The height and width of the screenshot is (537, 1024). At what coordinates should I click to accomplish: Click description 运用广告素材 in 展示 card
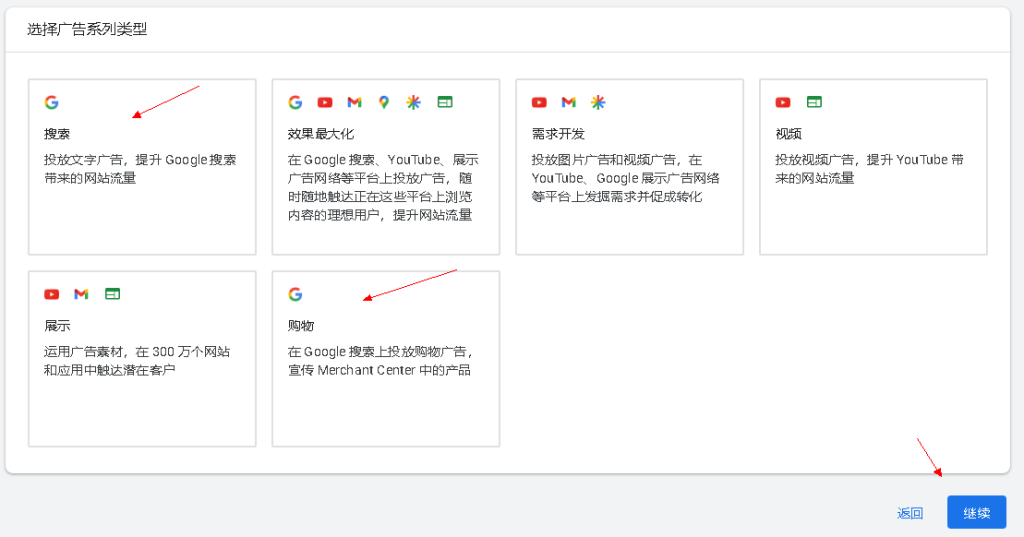137,361
